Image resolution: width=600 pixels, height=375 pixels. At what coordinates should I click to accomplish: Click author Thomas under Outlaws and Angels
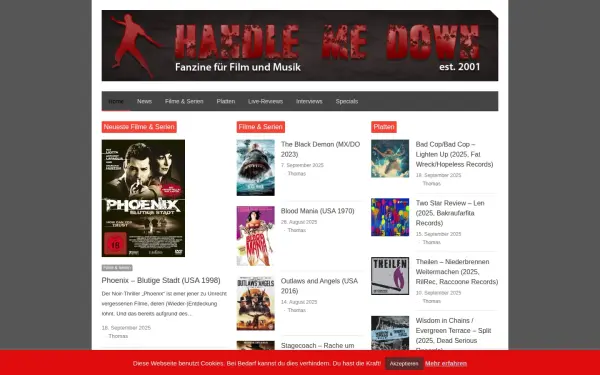pos(297,310)
